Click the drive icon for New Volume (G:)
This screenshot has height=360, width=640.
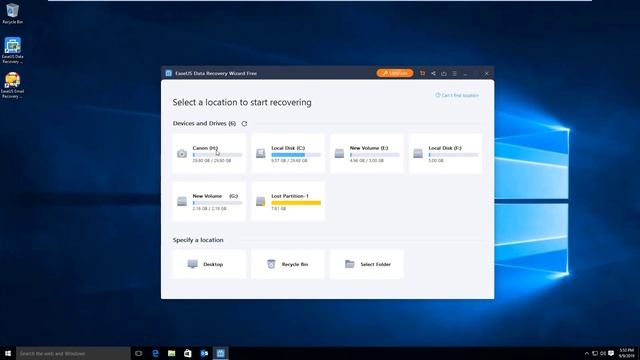(x=182, y=201)
